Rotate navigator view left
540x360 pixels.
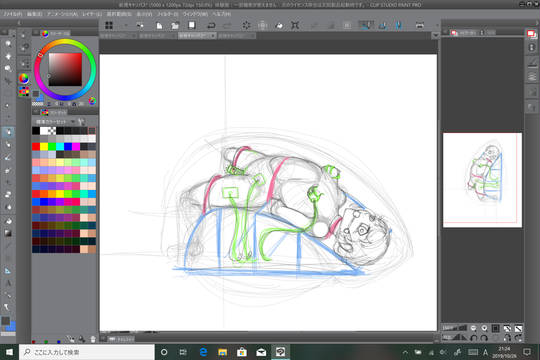click(474, 338)
